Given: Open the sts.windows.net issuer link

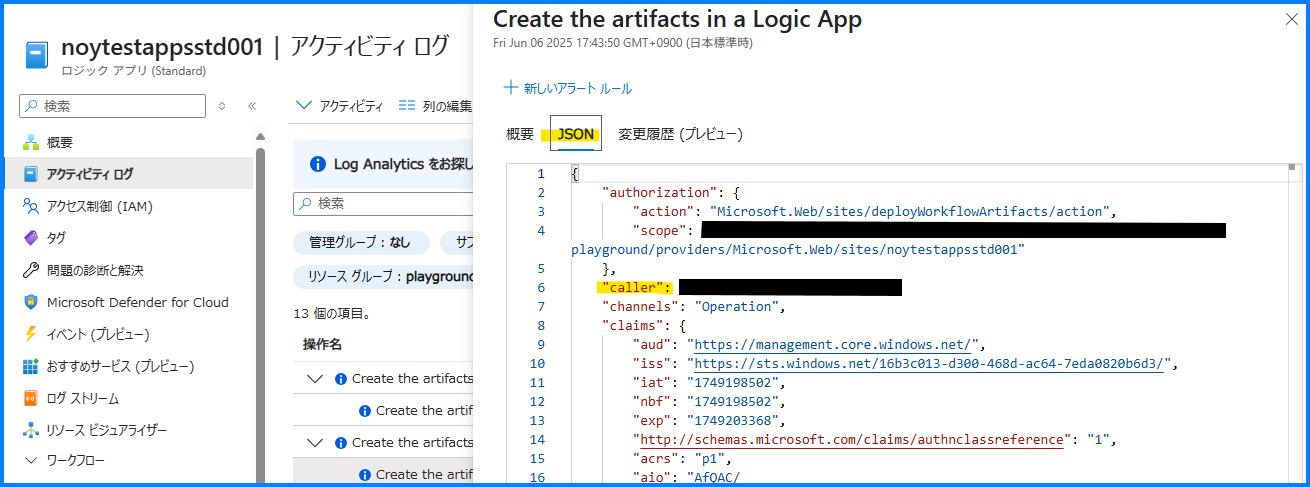Looking at the screenshot, I should click(x=929, y=364).
